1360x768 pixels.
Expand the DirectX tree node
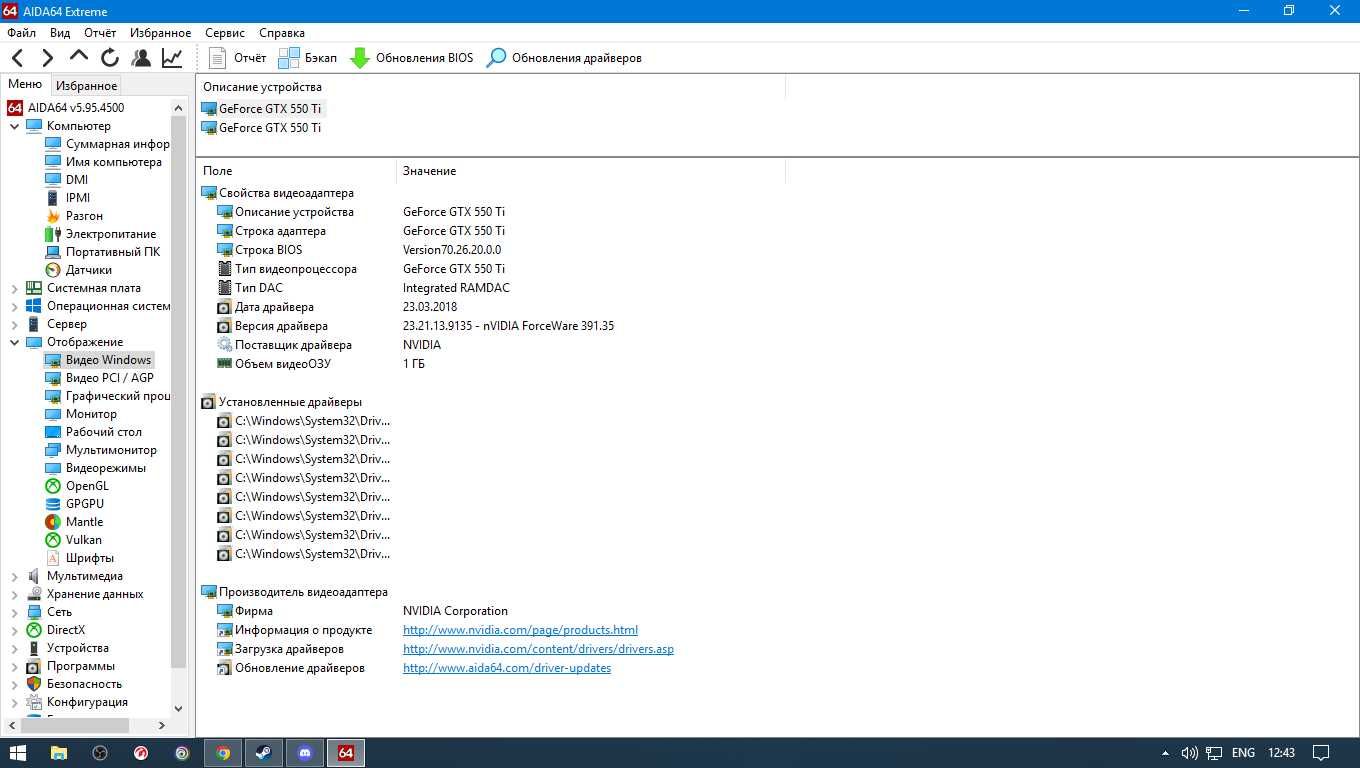[x=14, y=630]
